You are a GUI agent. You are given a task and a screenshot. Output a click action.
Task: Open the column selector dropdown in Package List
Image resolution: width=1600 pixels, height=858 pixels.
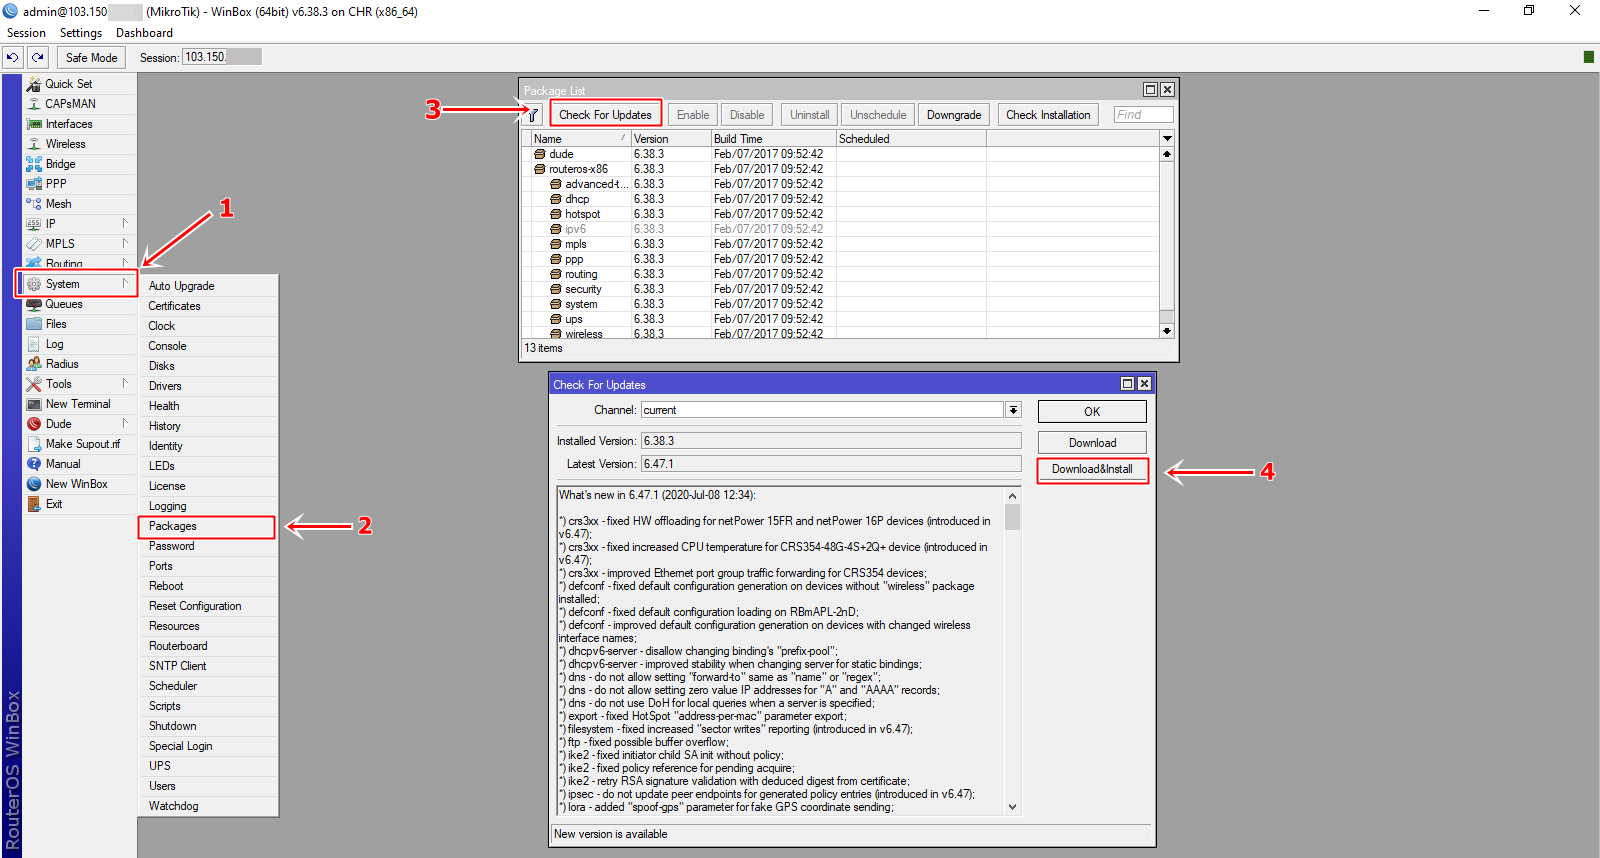click(x=1166, y=139)
